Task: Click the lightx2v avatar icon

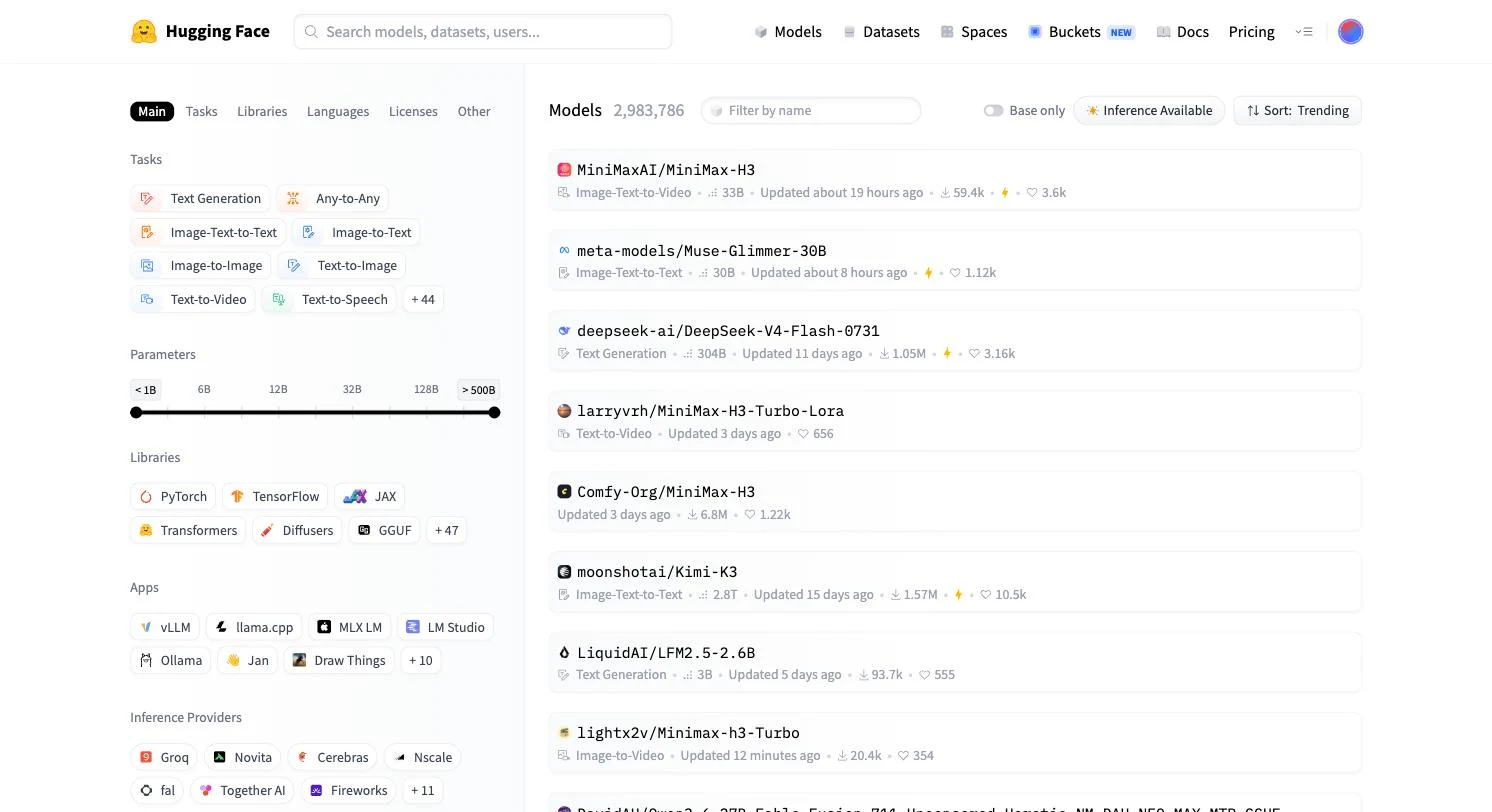Action: point(564,732)
